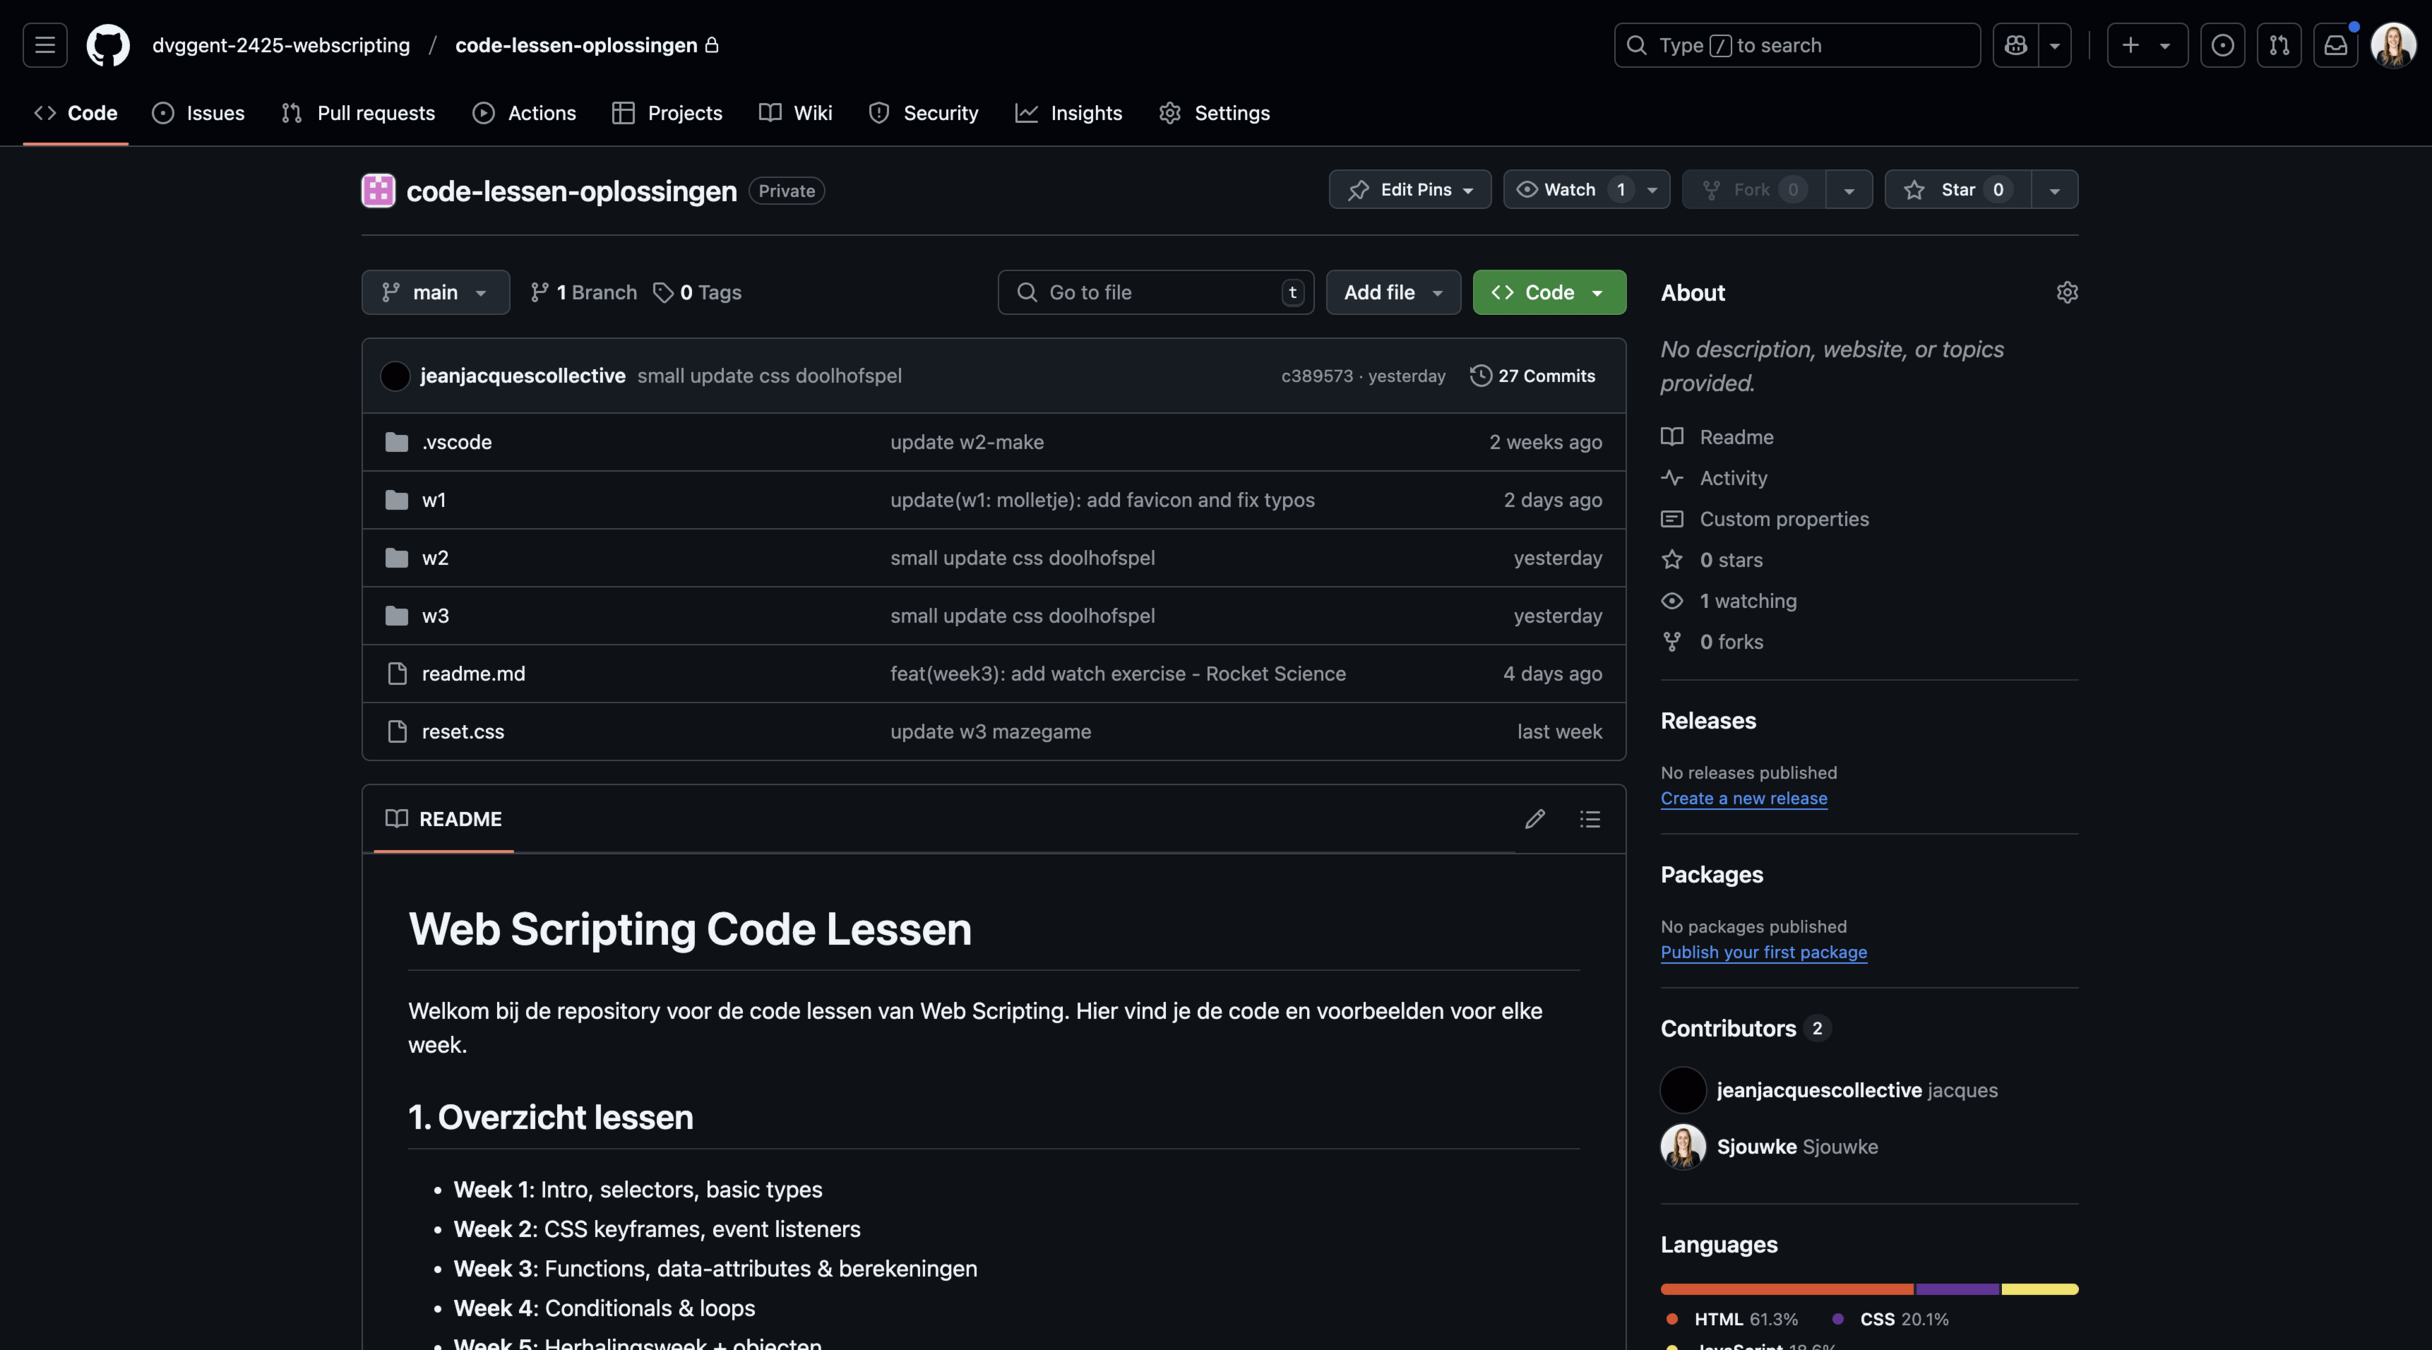View the 27 Commits history
Viewport: 2432px width, 1350px height.
[x=1532, y=376]
